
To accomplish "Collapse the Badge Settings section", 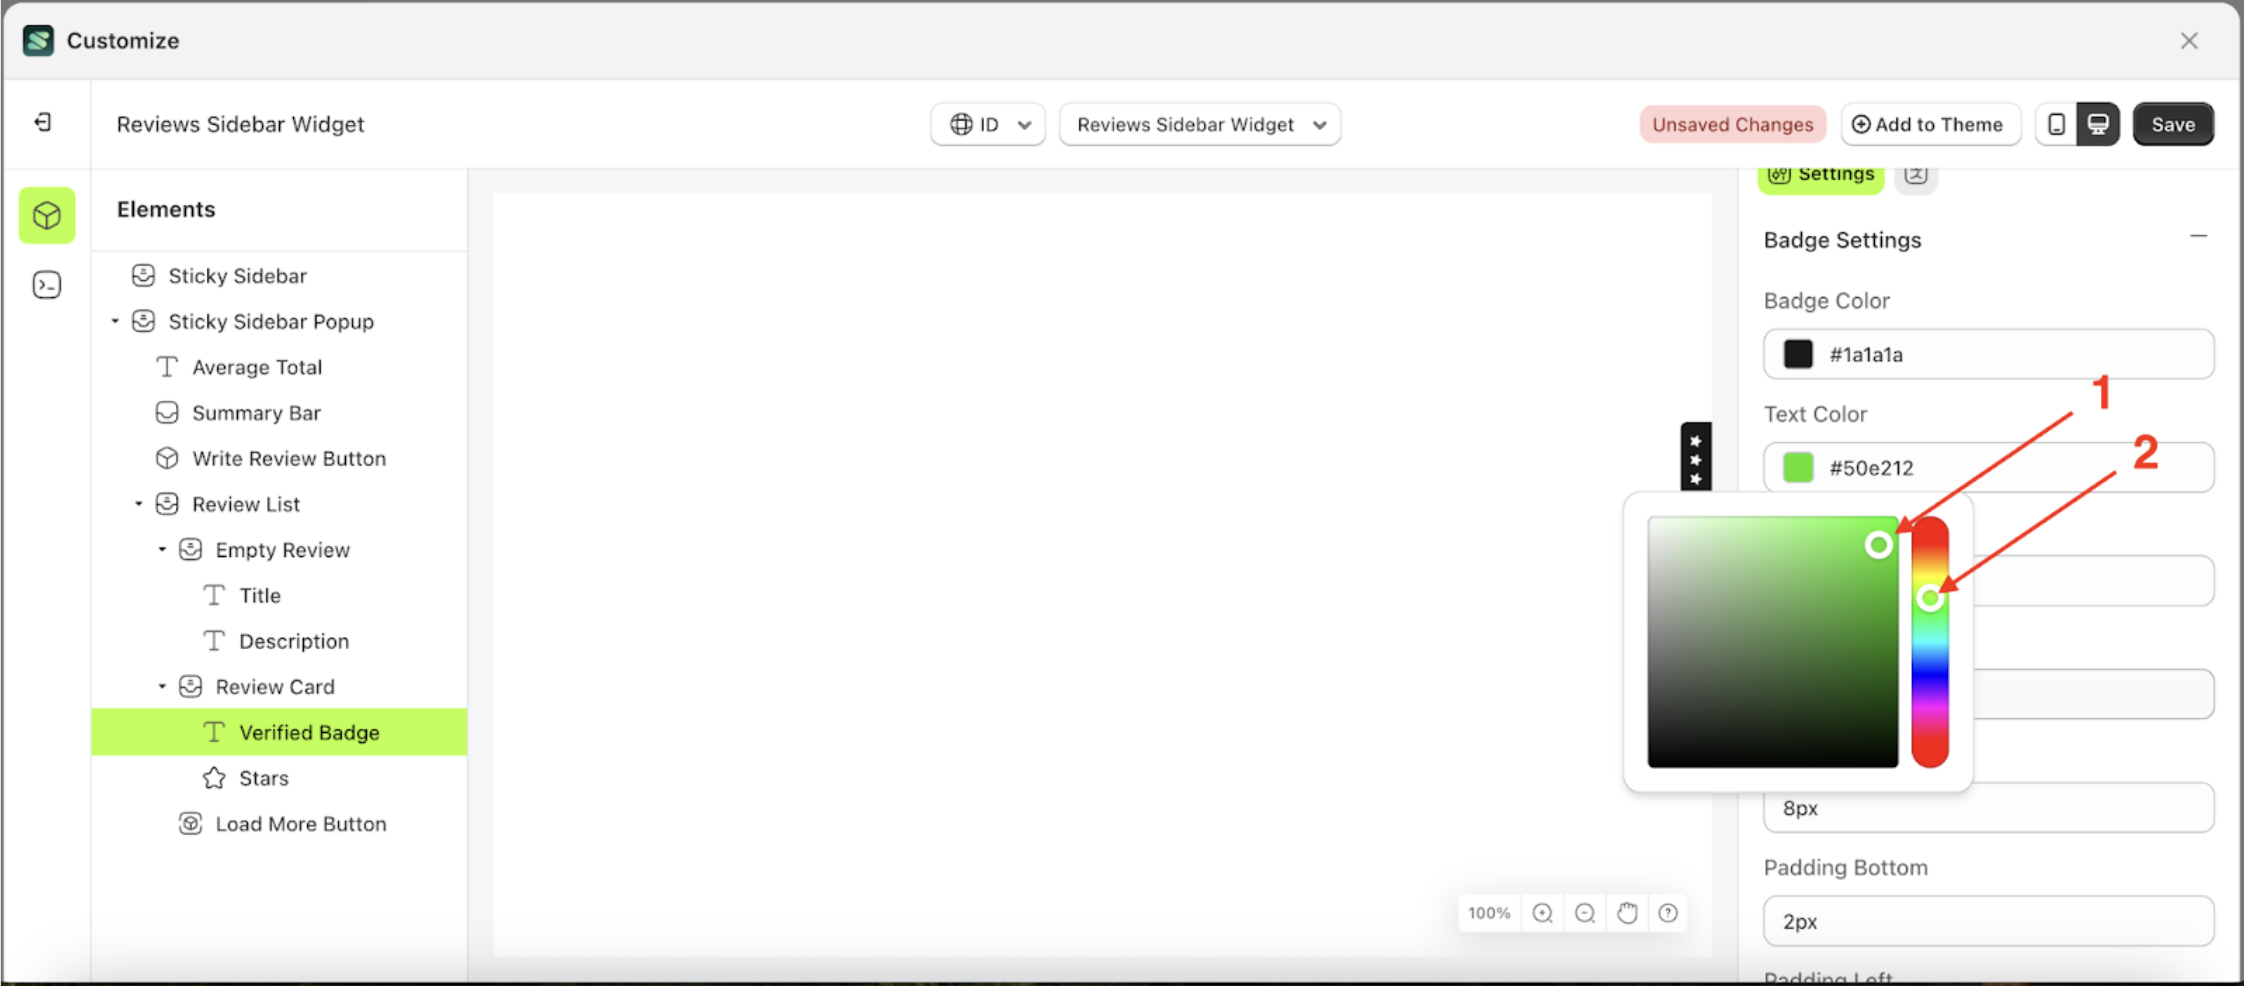I will (x=2199, y=236).
